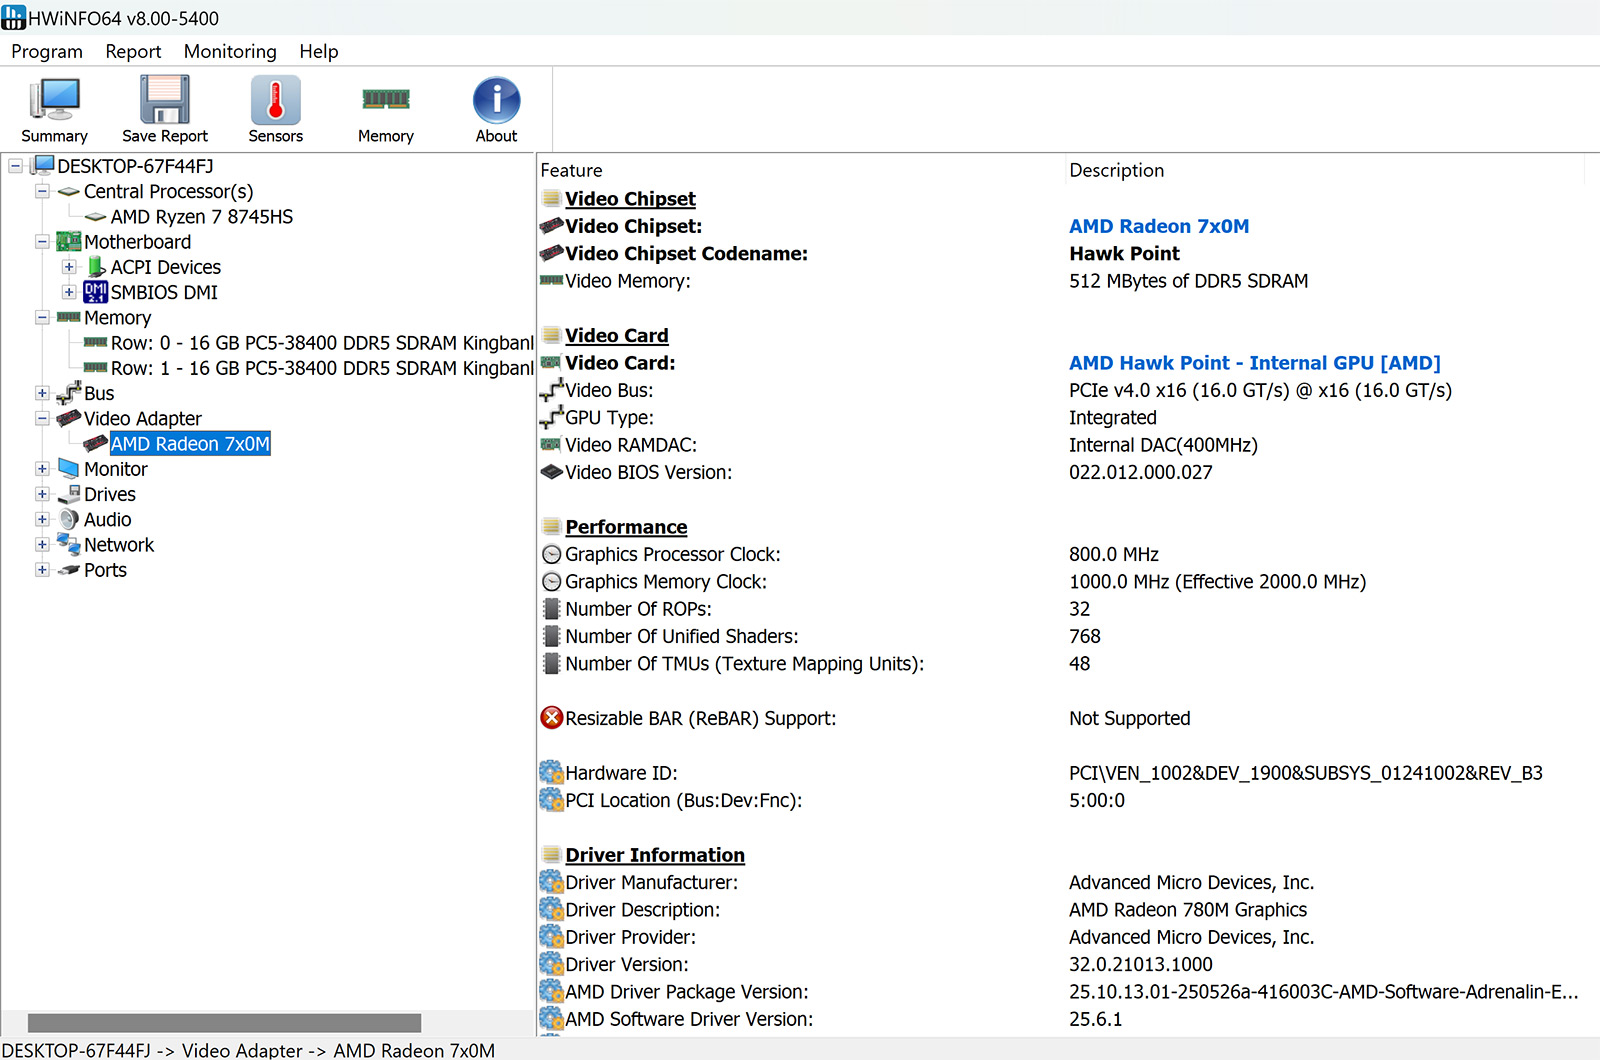Expand the Bus tree node
The width and height of the screenshot is (1600, 1060).
tap(42, 393)
